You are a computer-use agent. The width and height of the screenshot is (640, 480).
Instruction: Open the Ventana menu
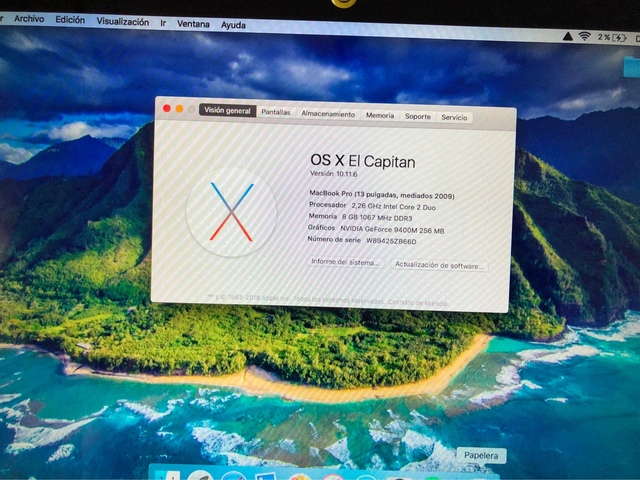193,23
